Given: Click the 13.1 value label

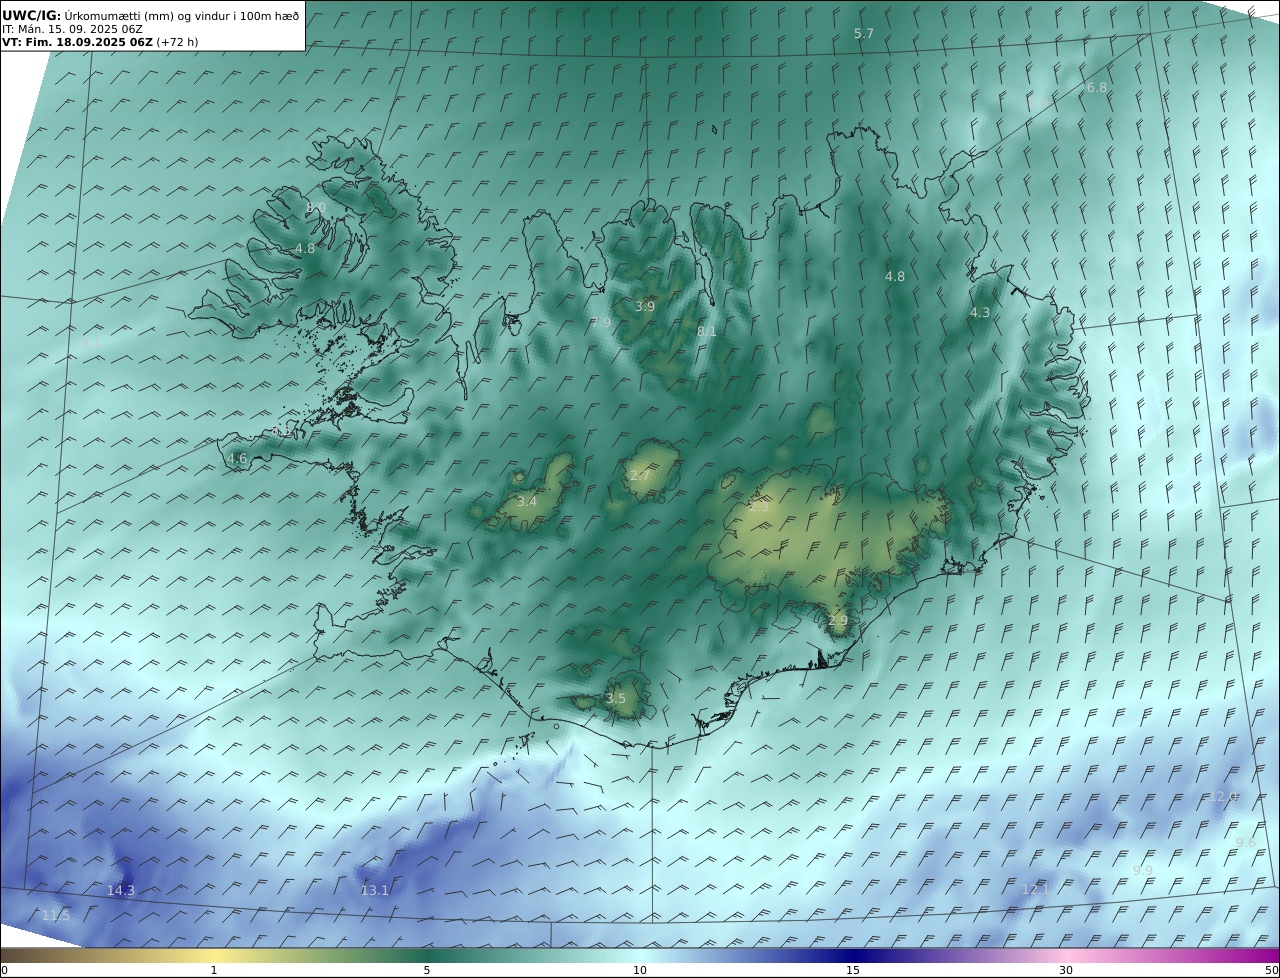Looking at the screenshot, I should [375, 891].
